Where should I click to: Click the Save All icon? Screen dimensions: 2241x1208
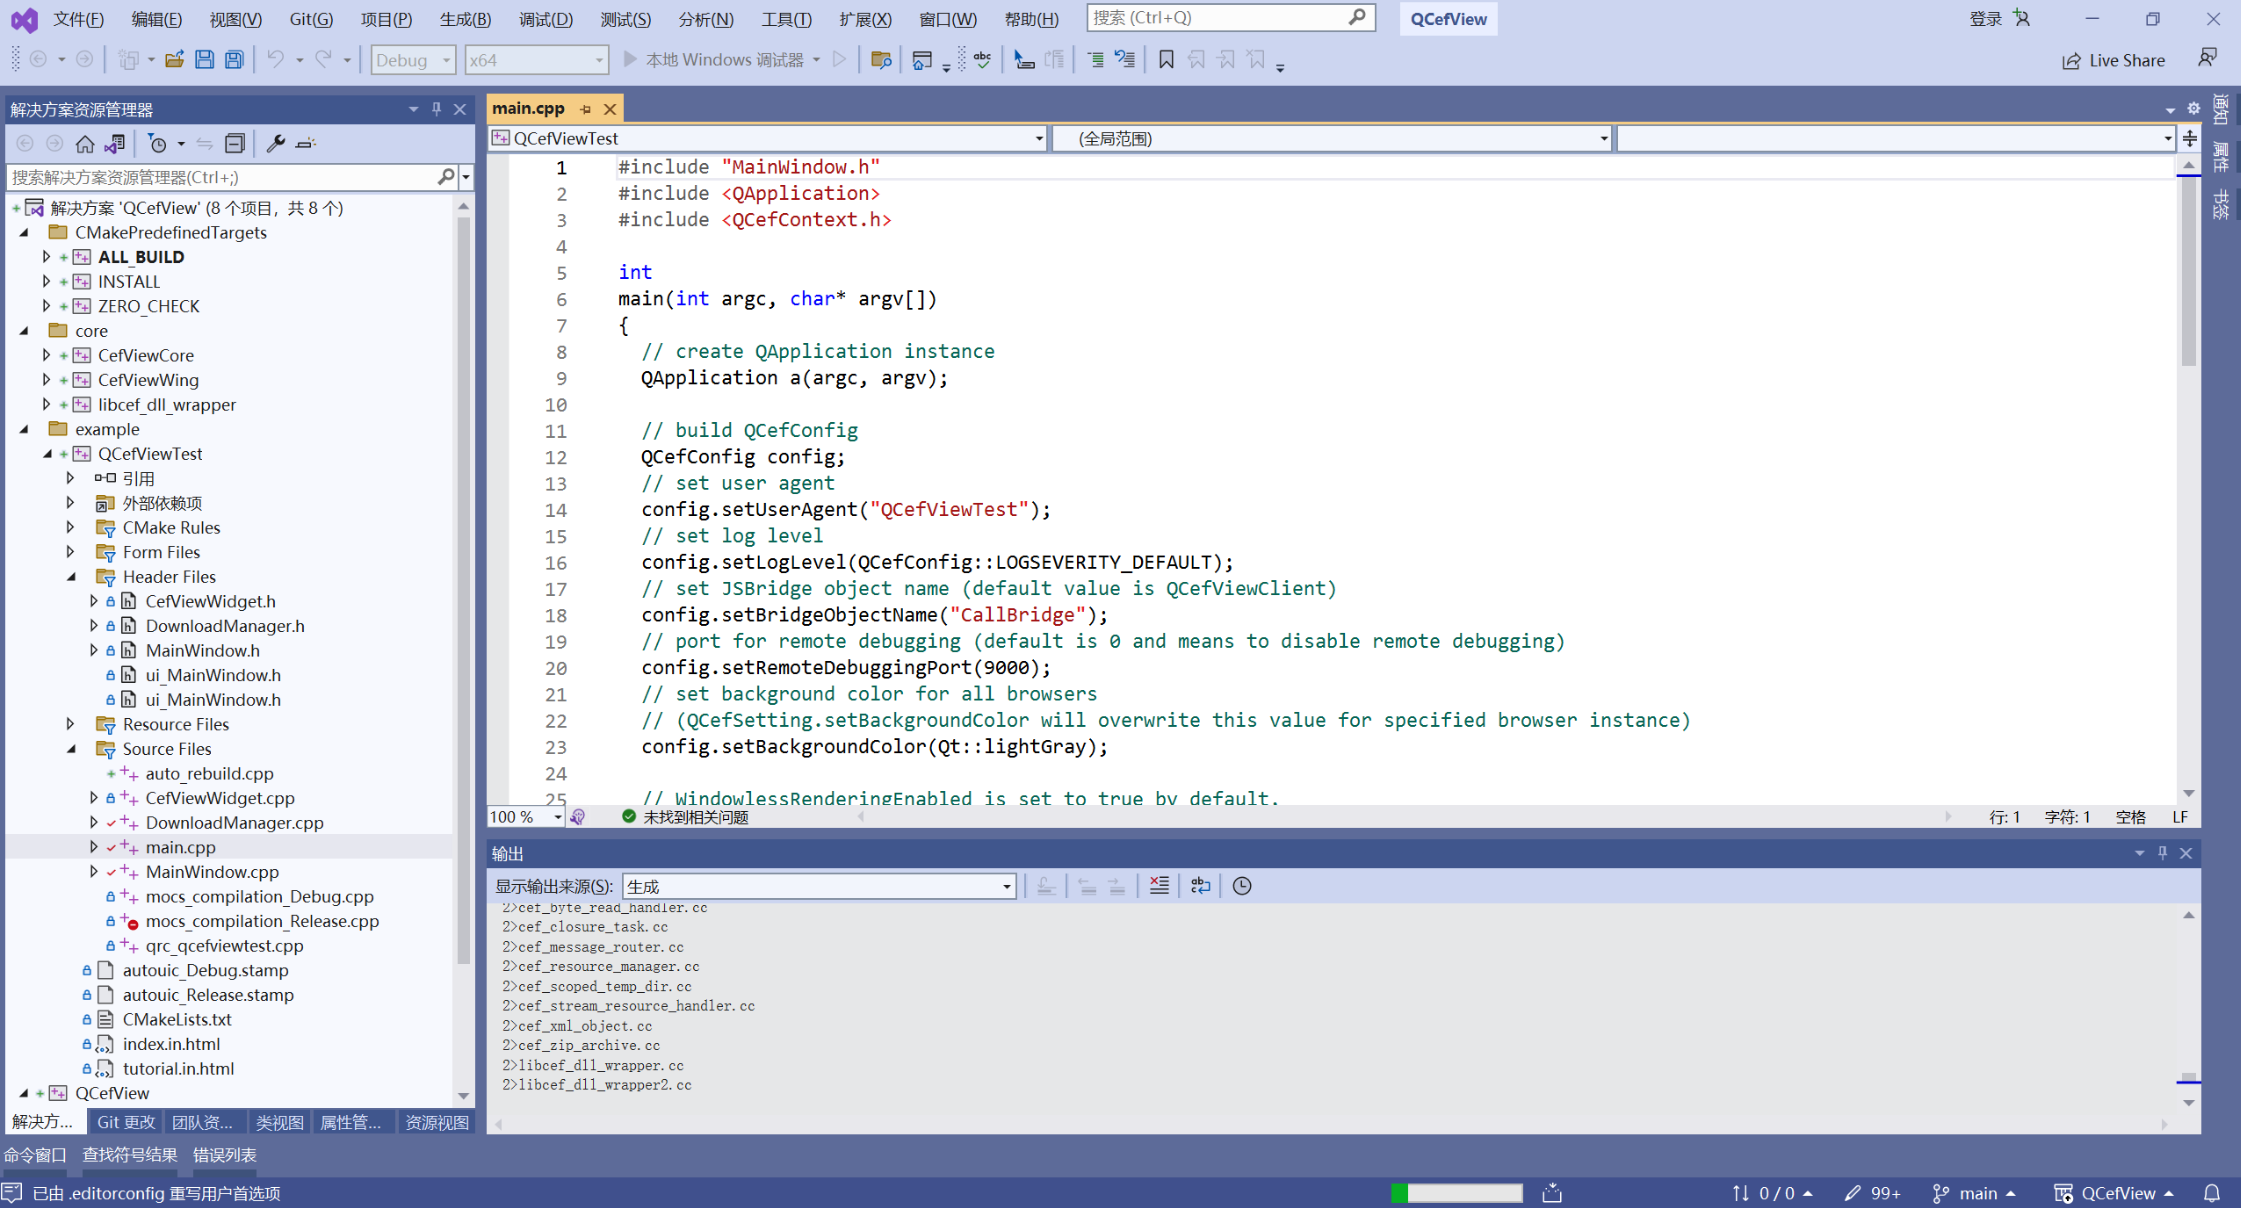(234, 60)
